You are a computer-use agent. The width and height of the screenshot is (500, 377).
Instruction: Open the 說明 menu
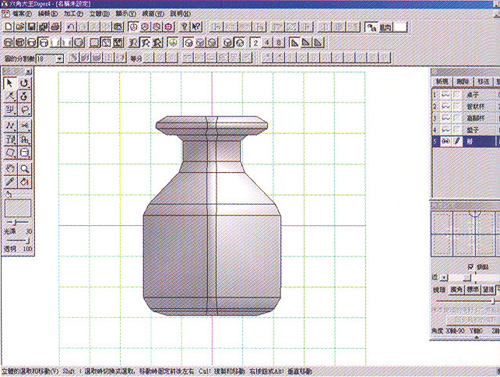(x=181, y=14)
